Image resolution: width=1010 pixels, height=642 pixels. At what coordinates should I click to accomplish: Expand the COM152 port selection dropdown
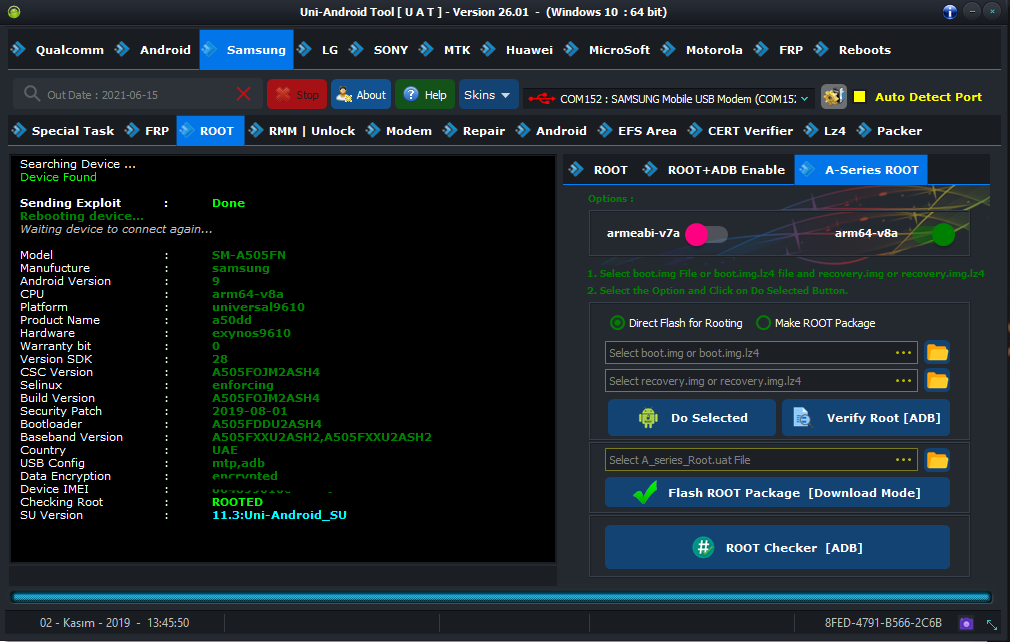coord(805,98)
